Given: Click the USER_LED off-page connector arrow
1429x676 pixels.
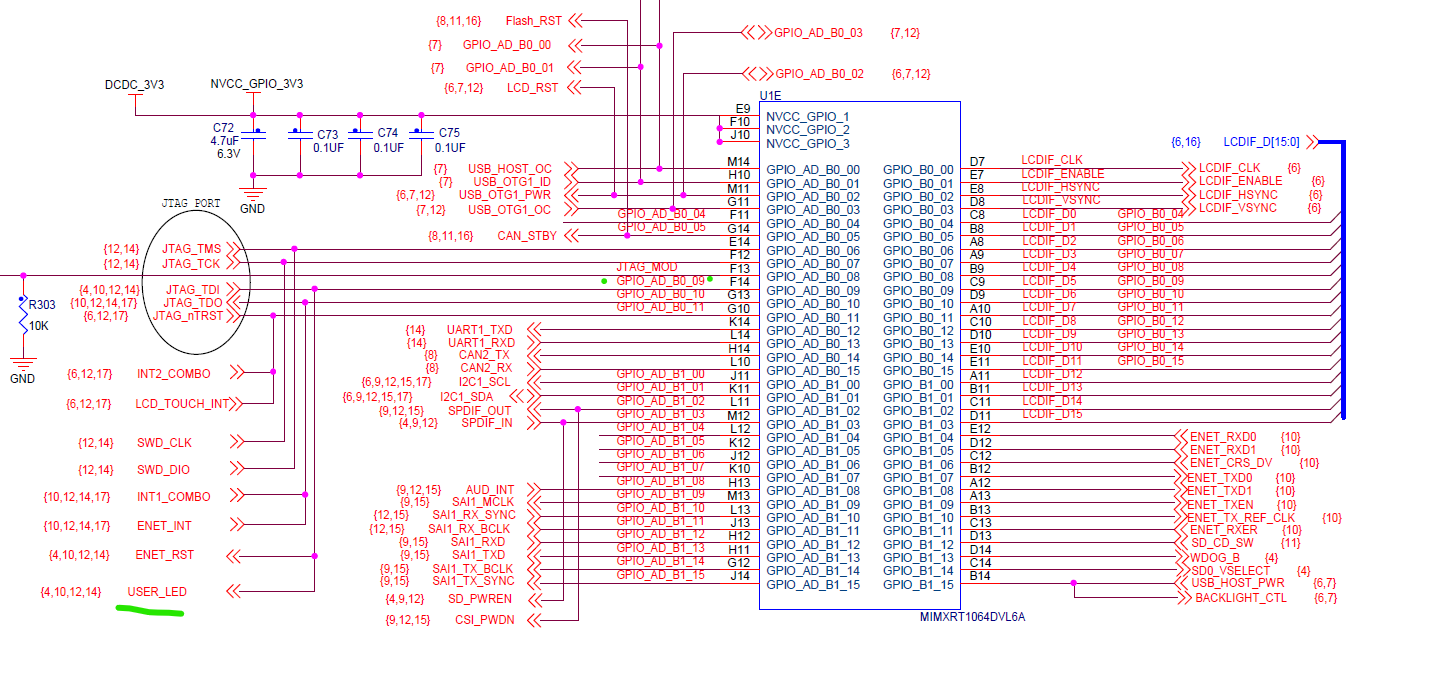Looking at the screenshot, I should pos(234,591).
